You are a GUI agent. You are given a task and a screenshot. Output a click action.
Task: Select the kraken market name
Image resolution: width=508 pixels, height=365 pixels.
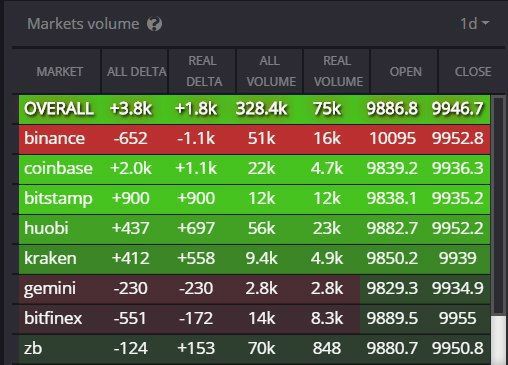point(50,258)
